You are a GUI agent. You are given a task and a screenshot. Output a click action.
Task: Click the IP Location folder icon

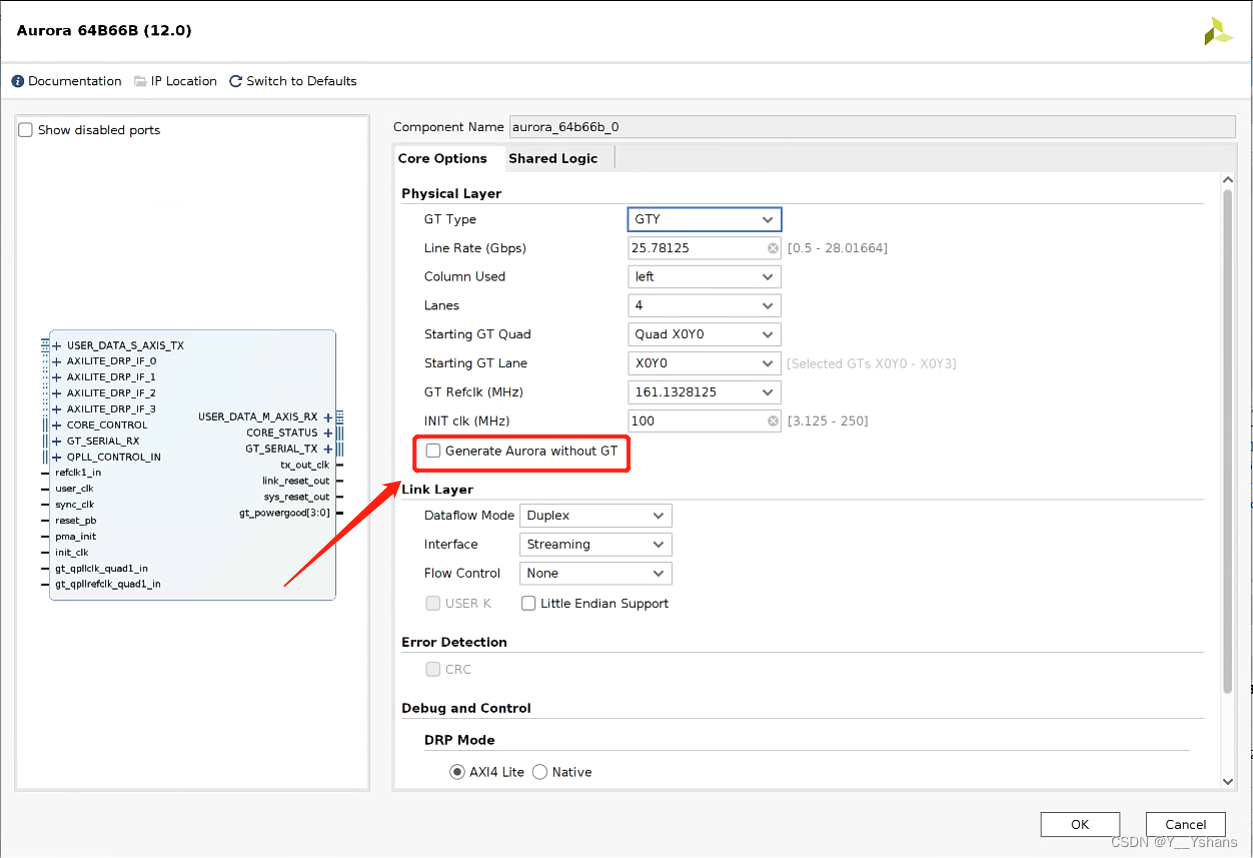click(x=141, y=81)
